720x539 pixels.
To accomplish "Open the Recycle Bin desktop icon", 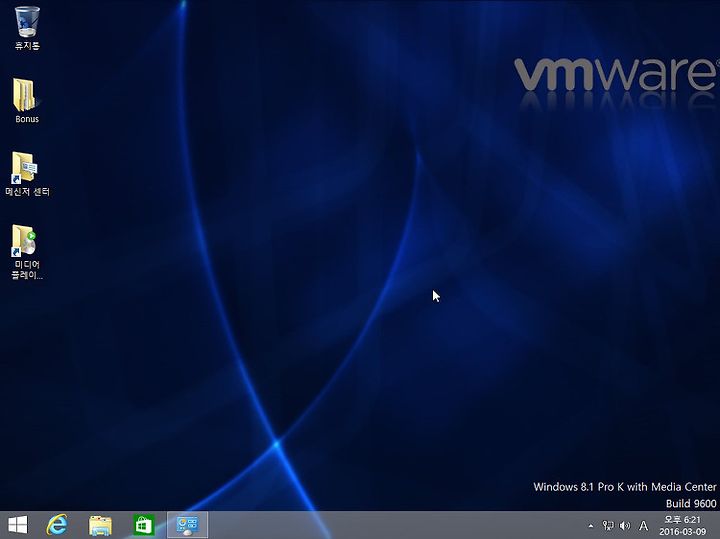I will click(27, 27).
